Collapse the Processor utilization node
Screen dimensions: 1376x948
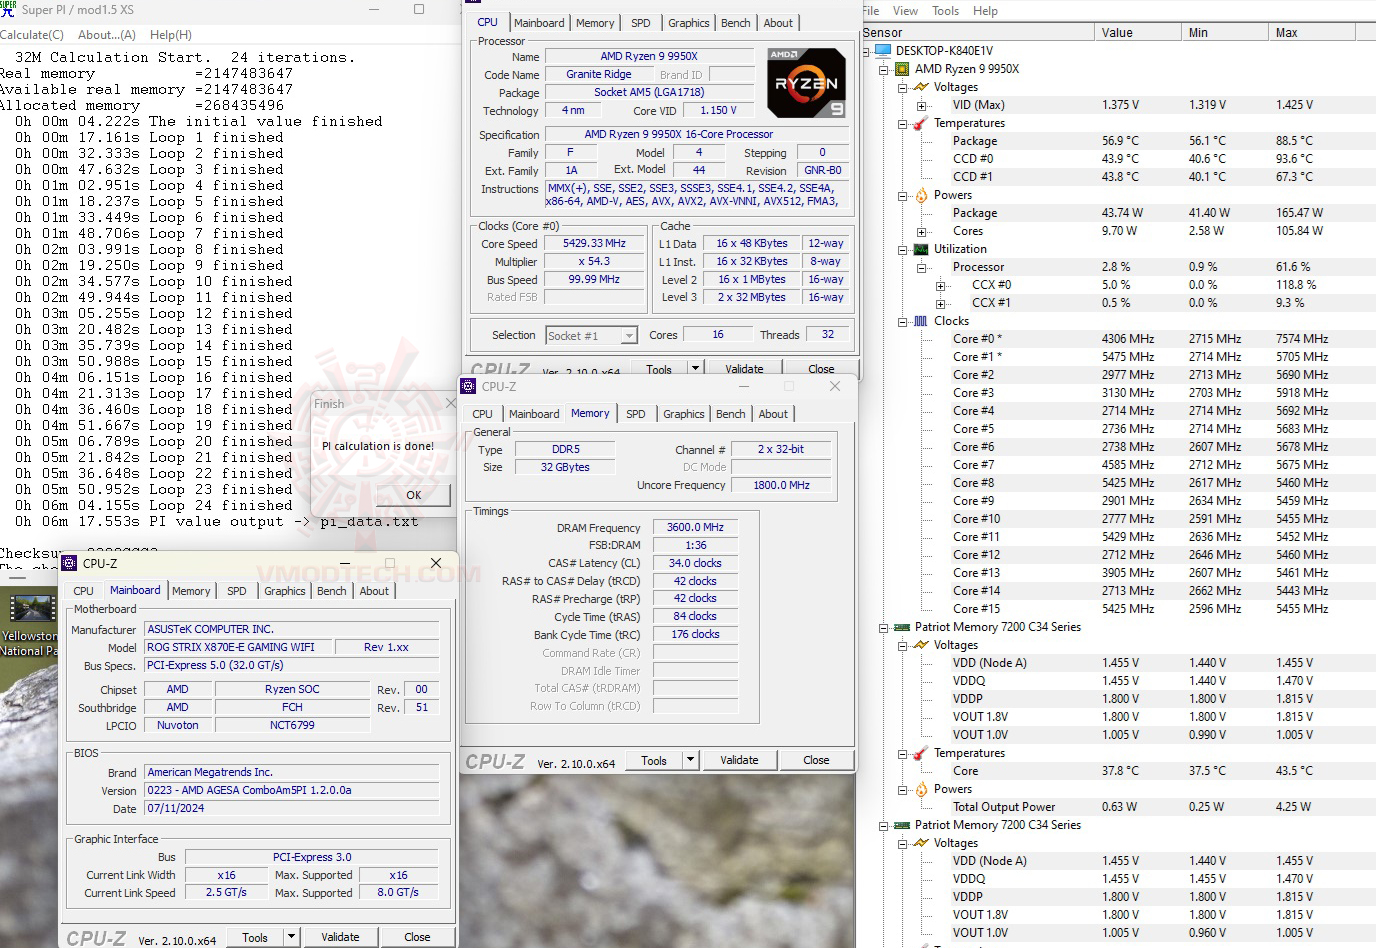point(921,267)
